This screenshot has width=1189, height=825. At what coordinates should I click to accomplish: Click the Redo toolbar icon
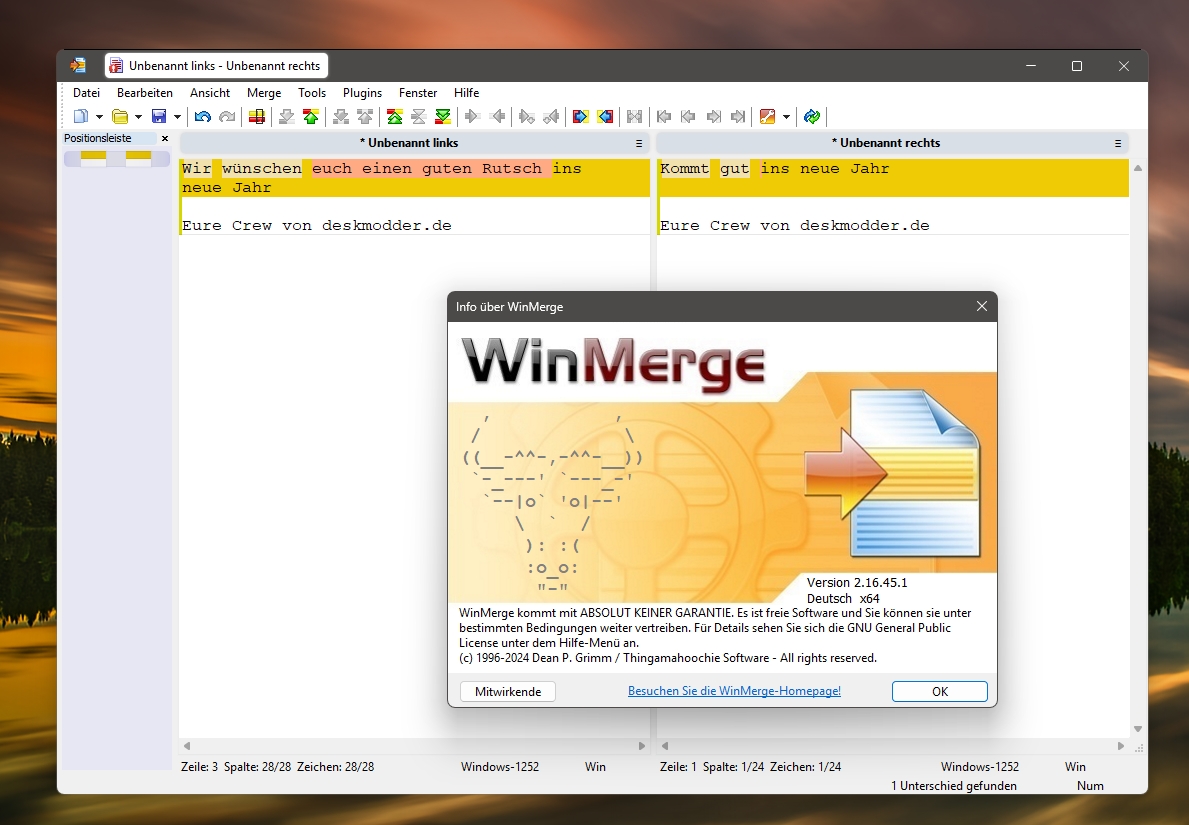click(227, 116)
